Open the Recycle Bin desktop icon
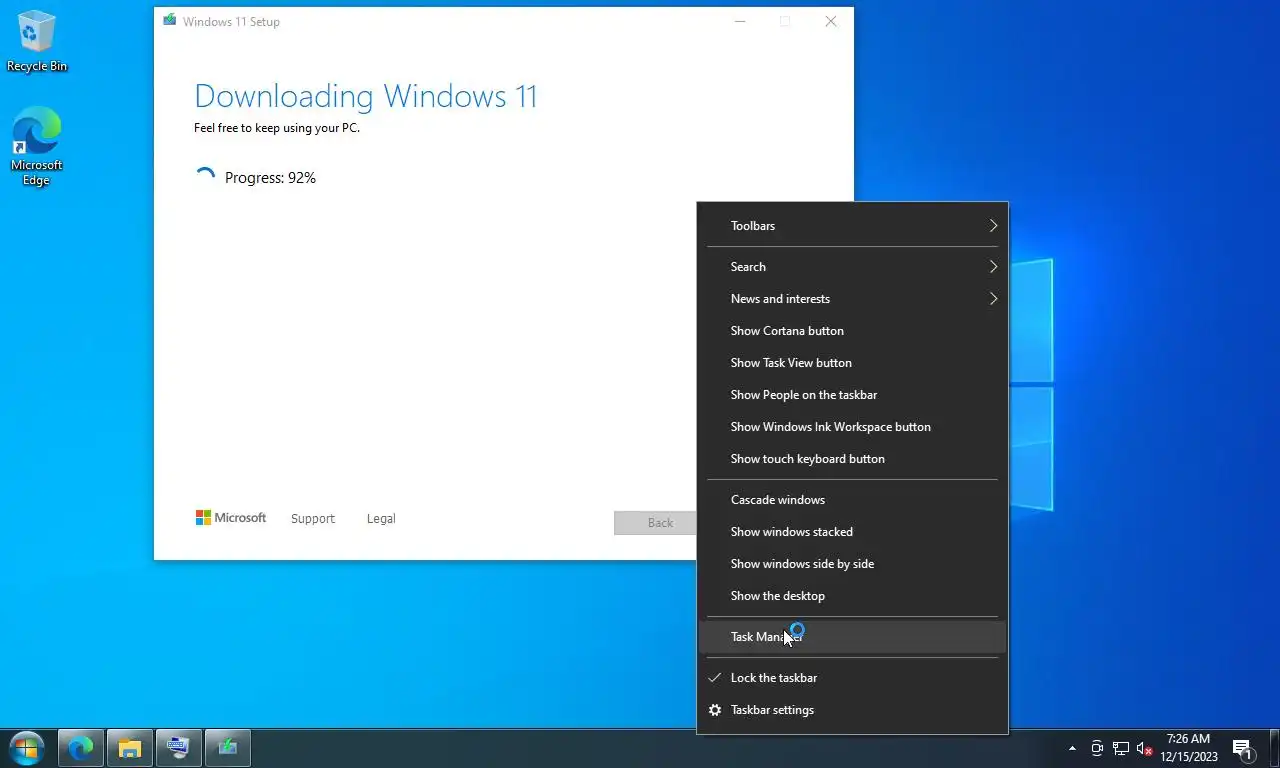This screenshot has height=768, width=1280. coord(37,42)
